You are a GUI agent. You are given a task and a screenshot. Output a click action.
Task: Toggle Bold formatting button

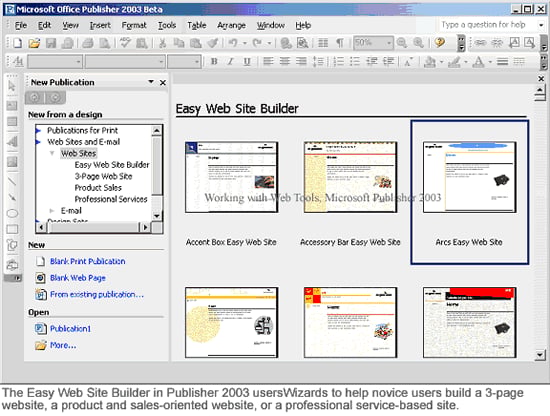tap(214, 62)
